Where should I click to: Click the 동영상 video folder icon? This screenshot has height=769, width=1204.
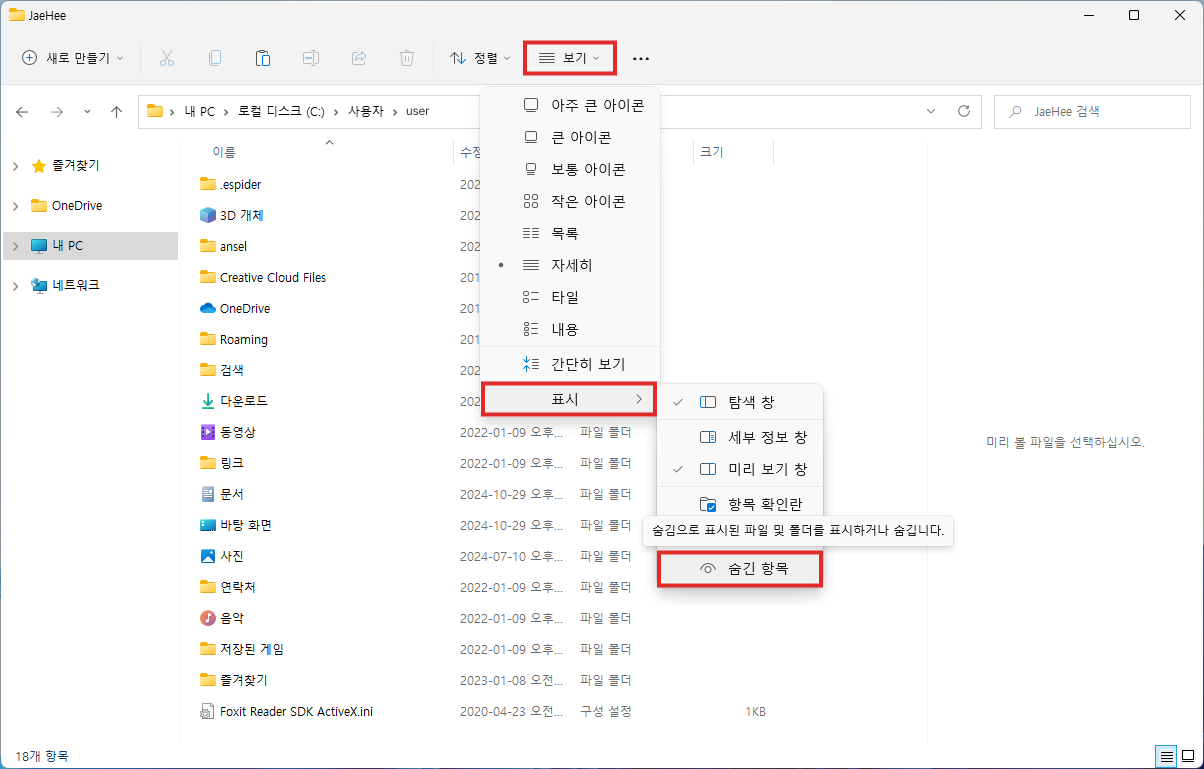click(208, 432)
